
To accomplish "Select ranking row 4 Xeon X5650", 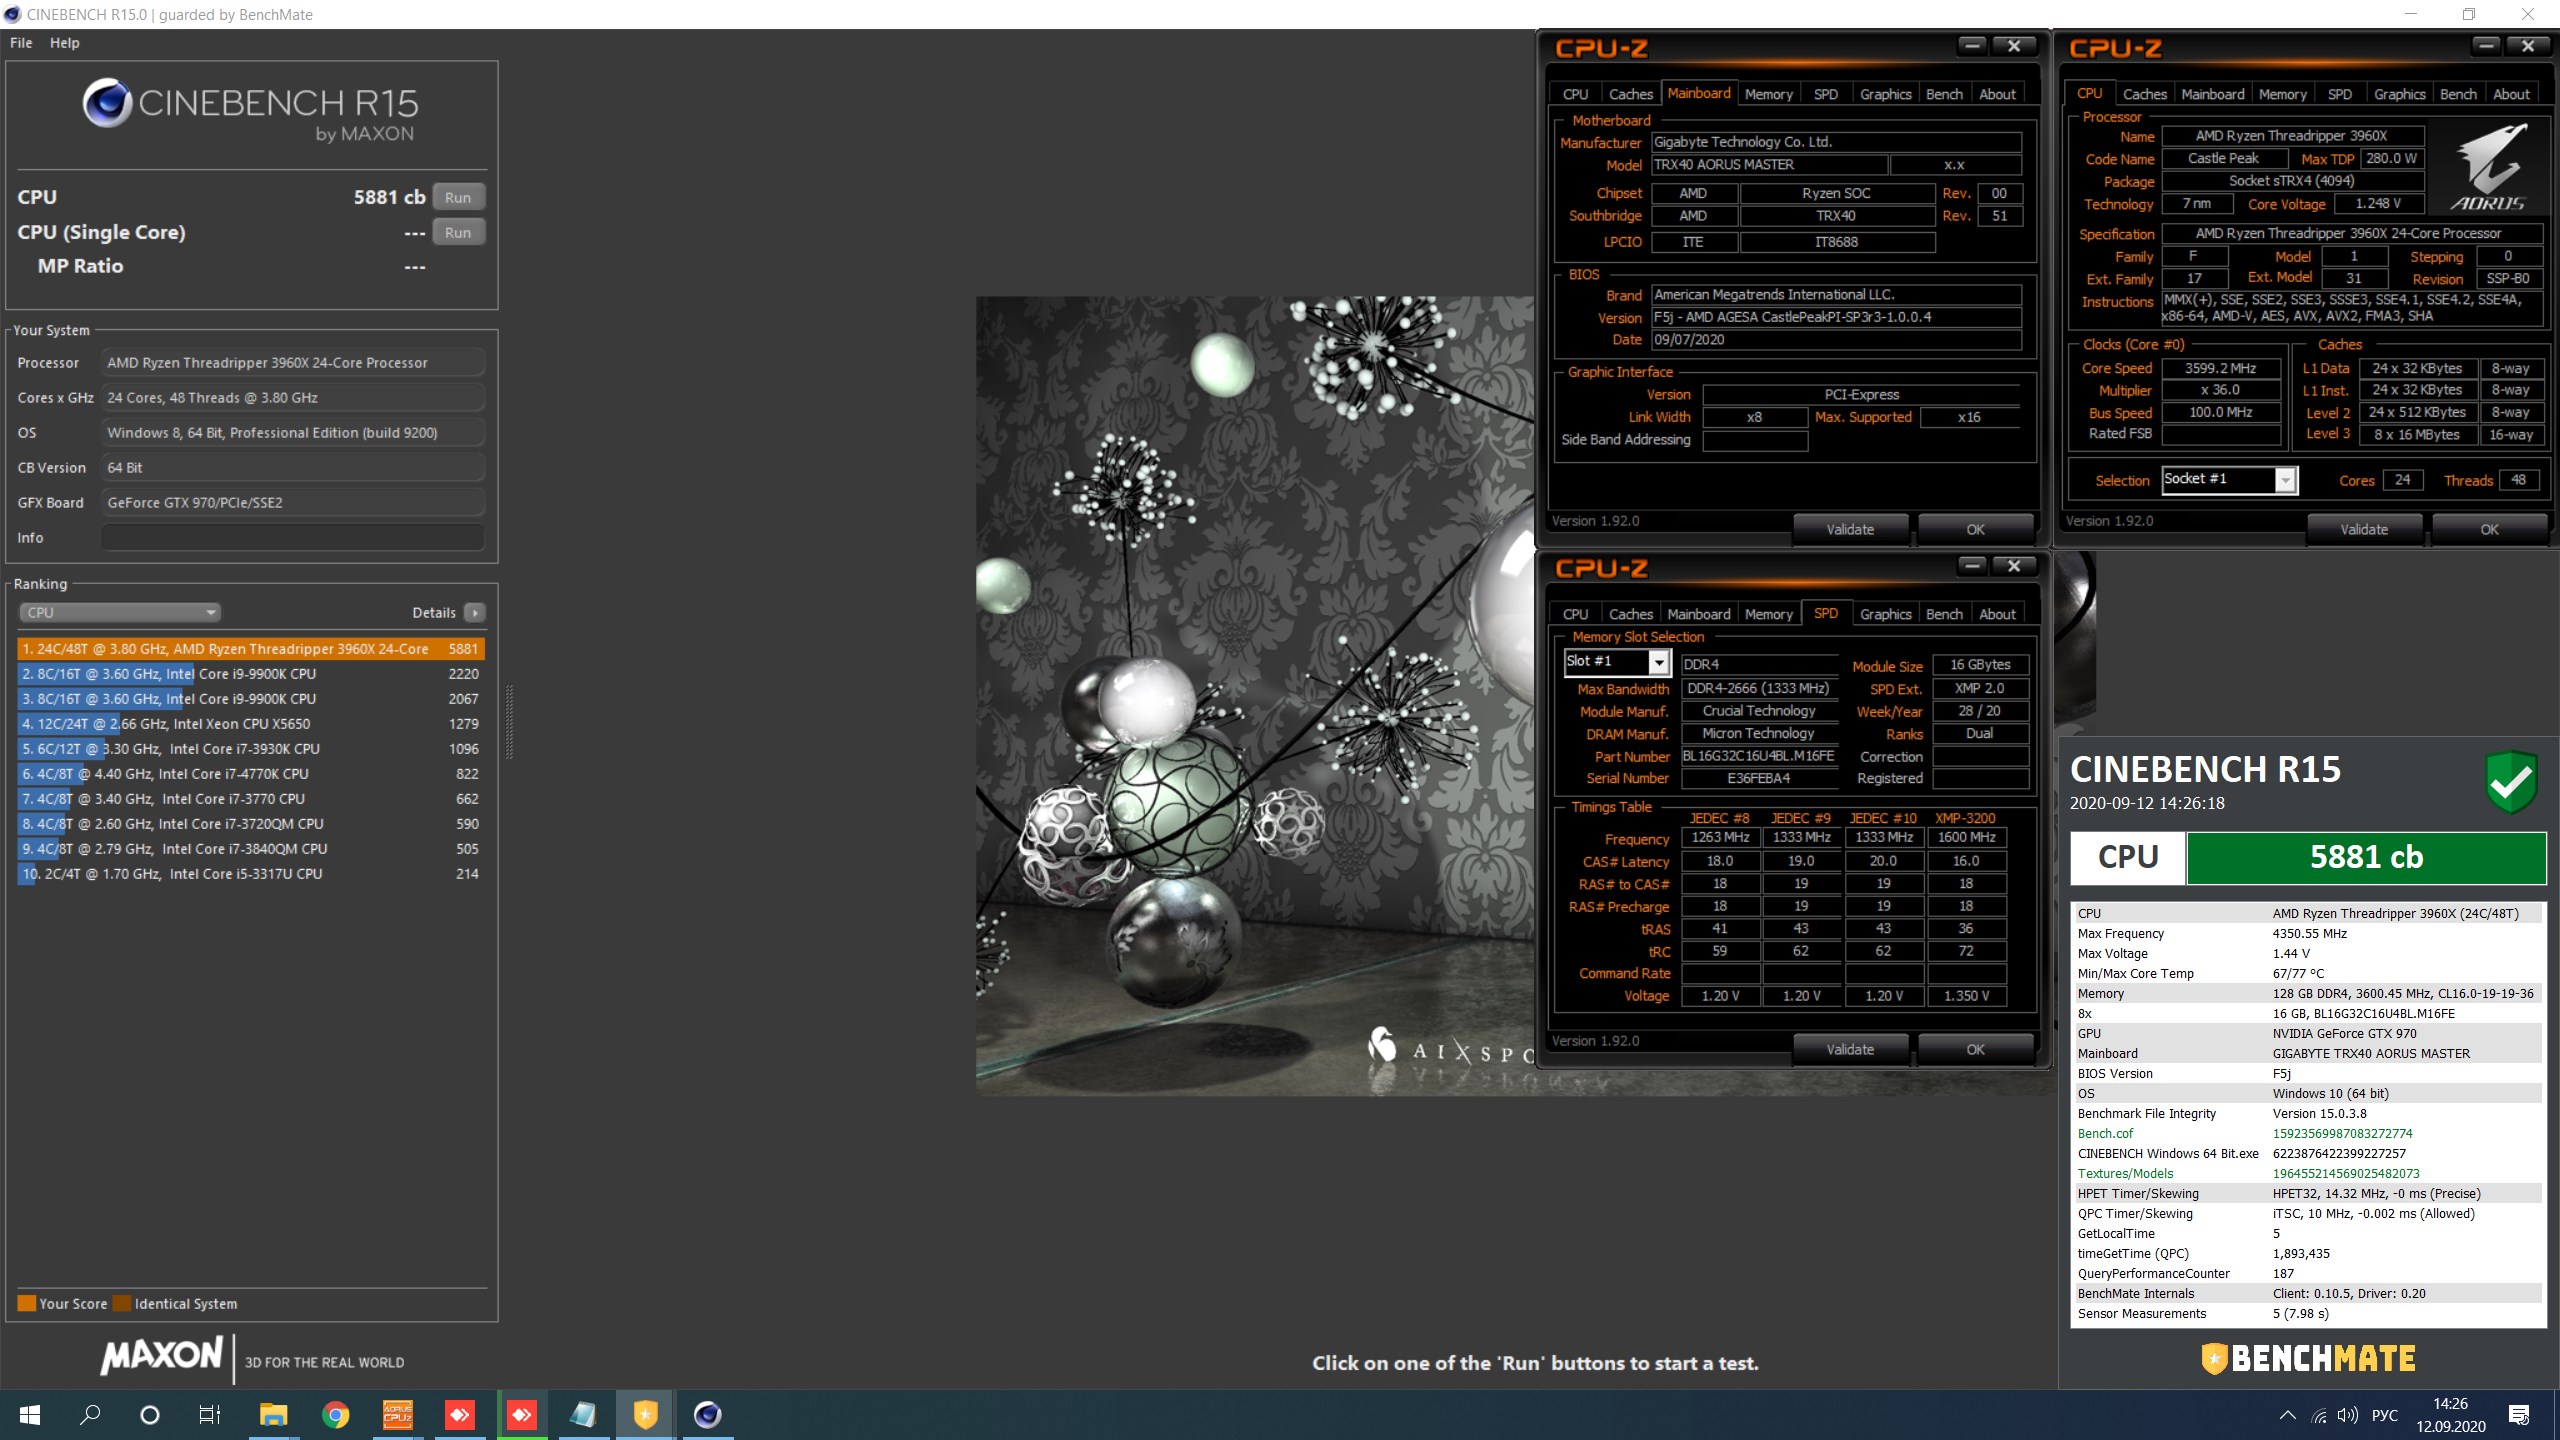I will pos(251,724).
